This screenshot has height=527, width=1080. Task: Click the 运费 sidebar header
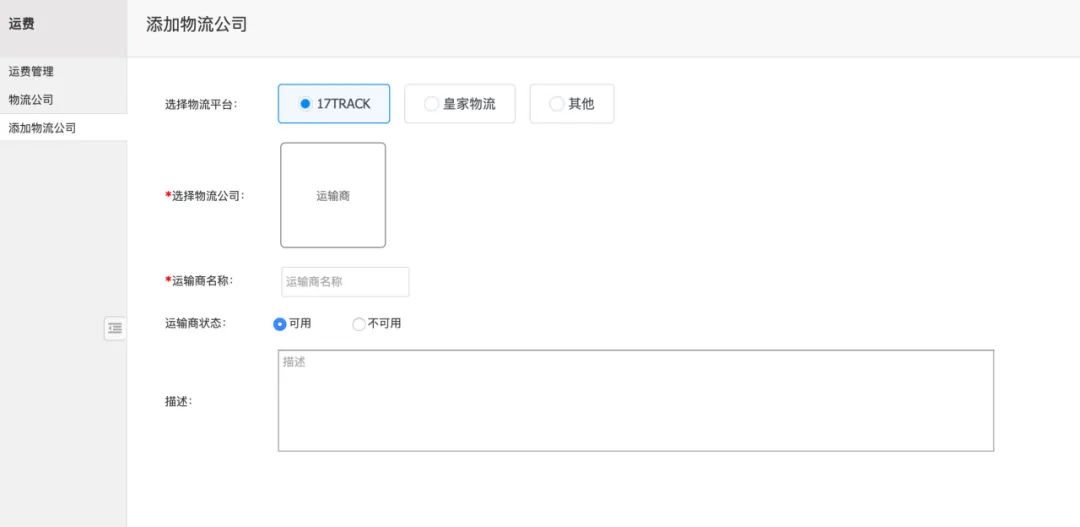[x=22, y=24]
